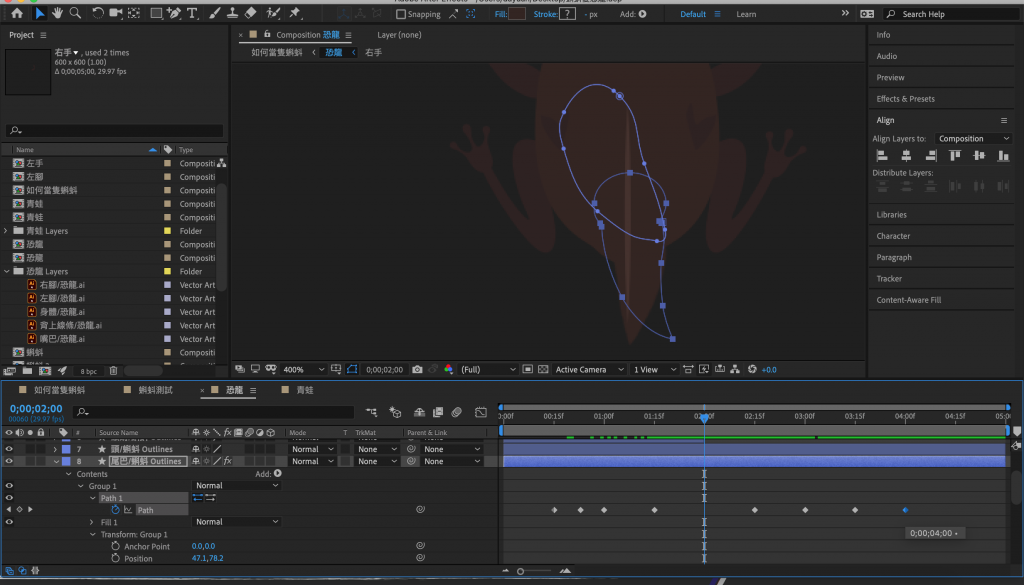Delete selected project item with trash icon
1024x585 pixels.
point(113,371)
